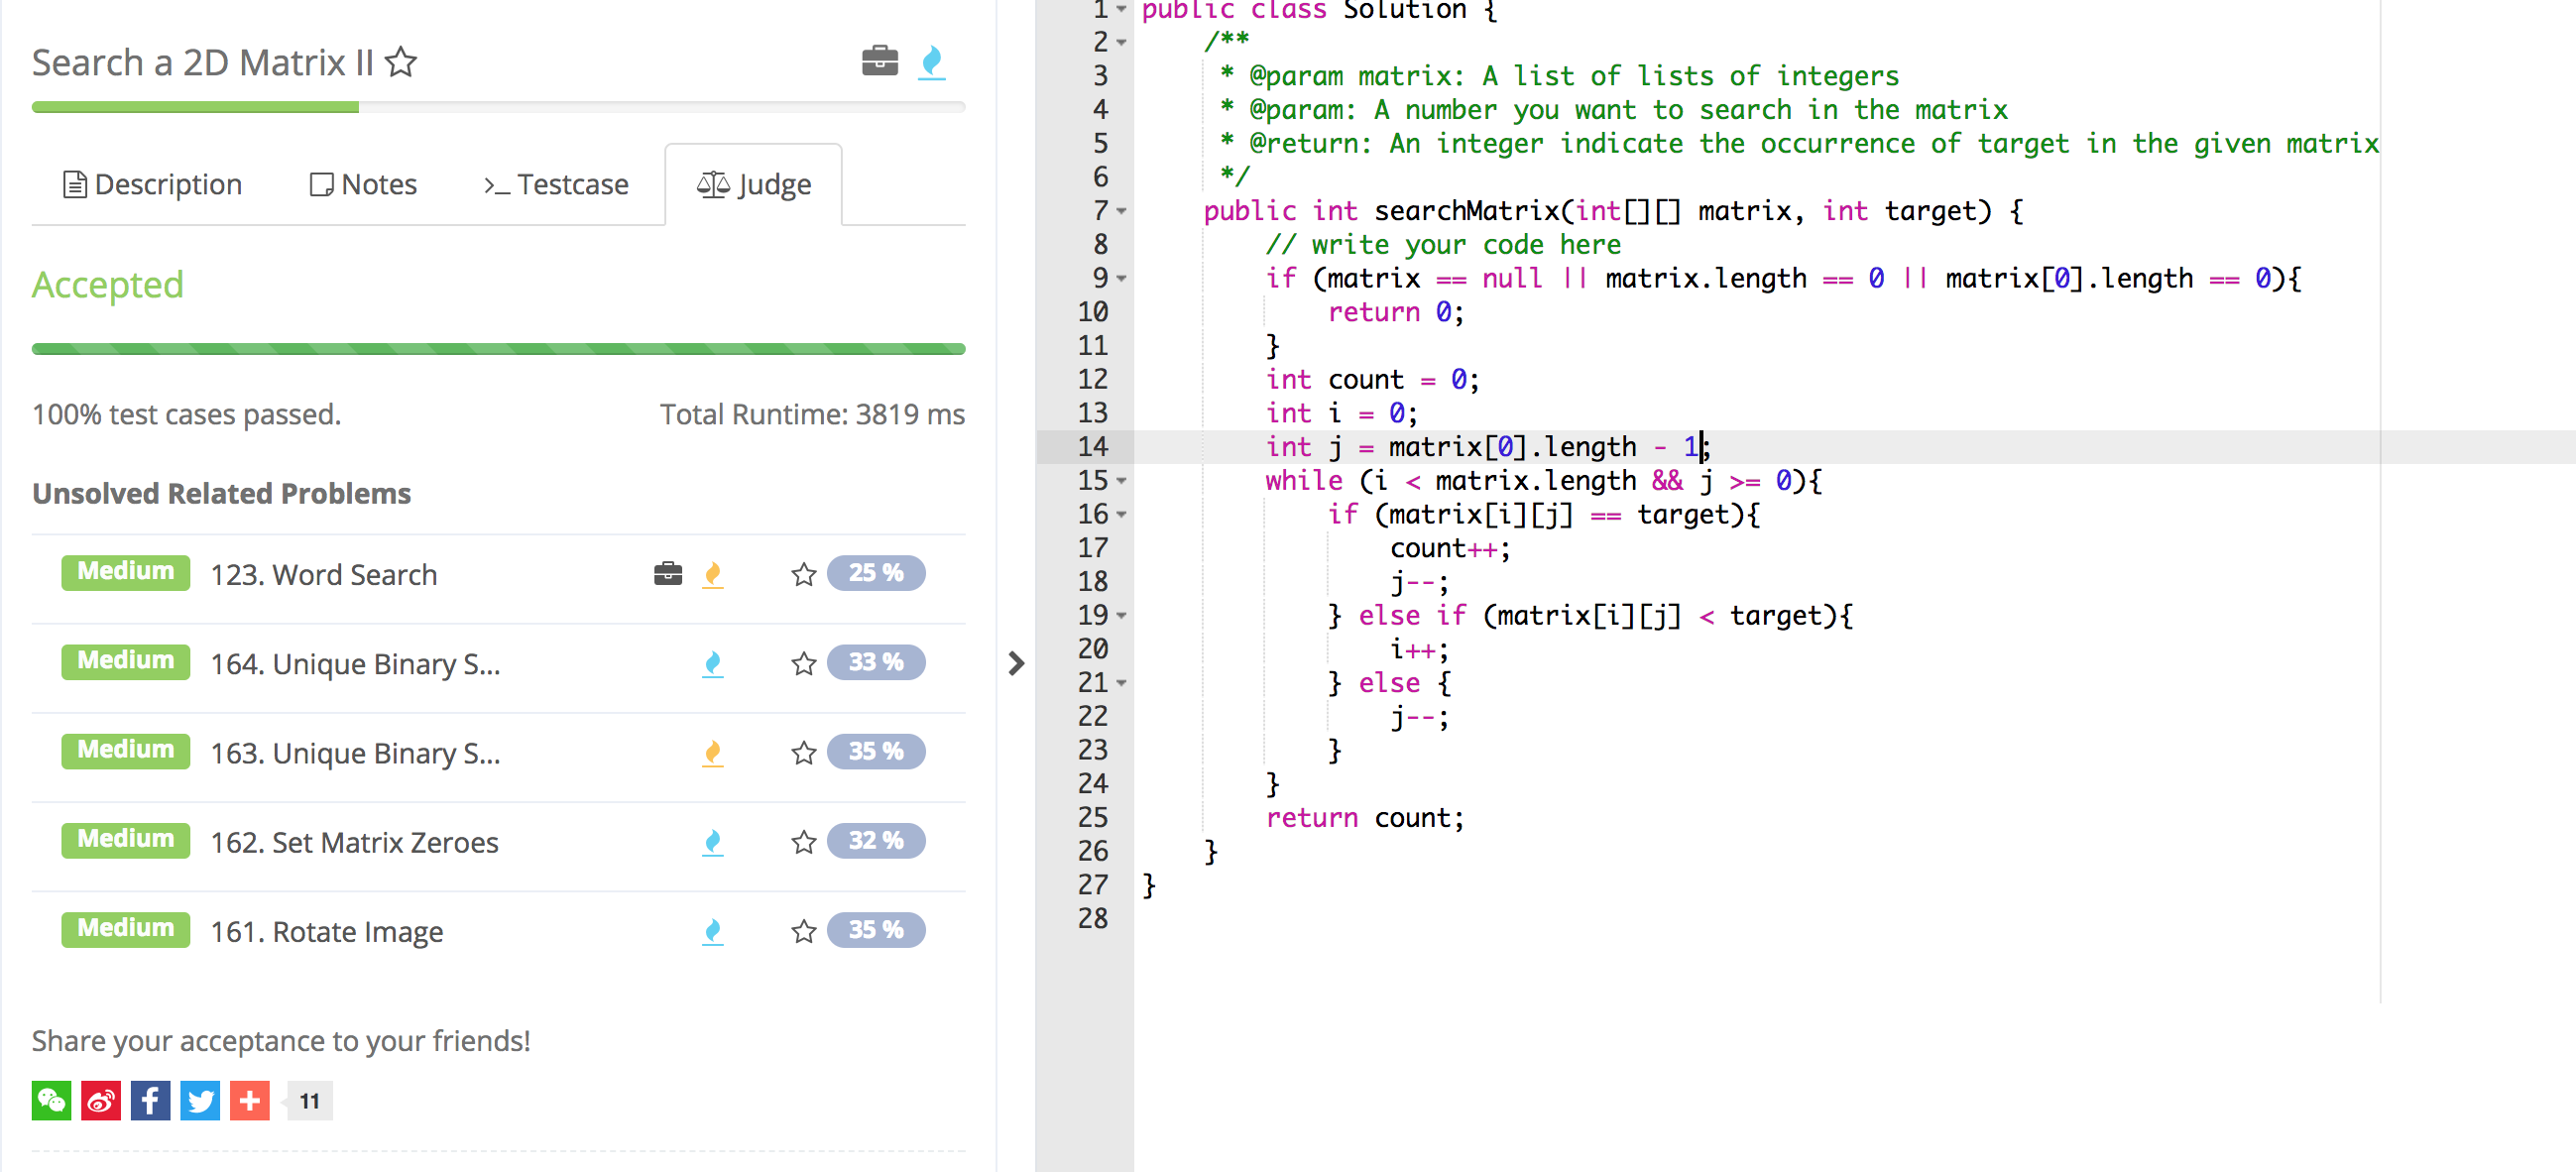The height and width of the screenshot is (1172, 2576).
Task: Click '100% test cases passed.' text
Action: [x=186, y=414]
